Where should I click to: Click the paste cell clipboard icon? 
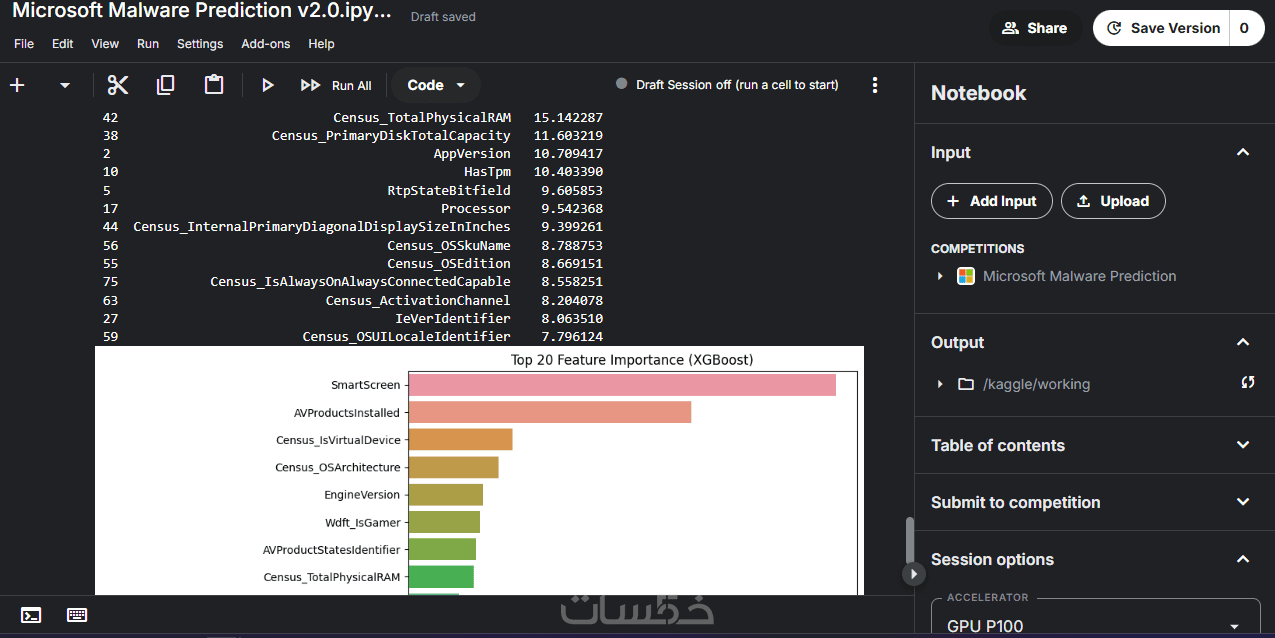(x=214, y=85)
